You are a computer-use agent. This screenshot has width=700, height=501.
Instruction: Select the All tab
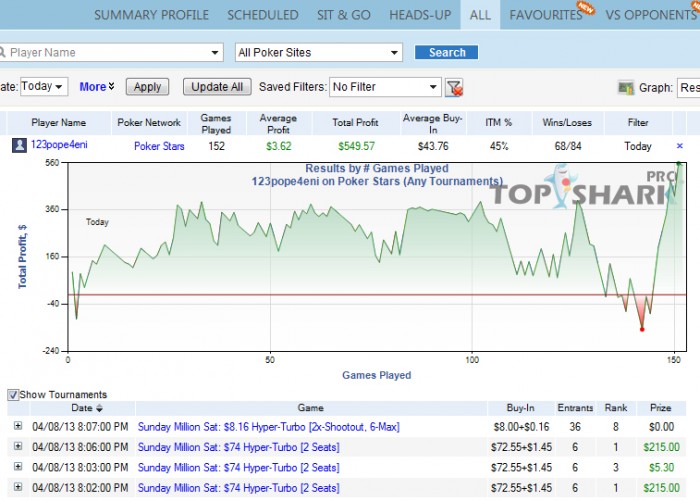pyautogui.click(x=480, y=15)
